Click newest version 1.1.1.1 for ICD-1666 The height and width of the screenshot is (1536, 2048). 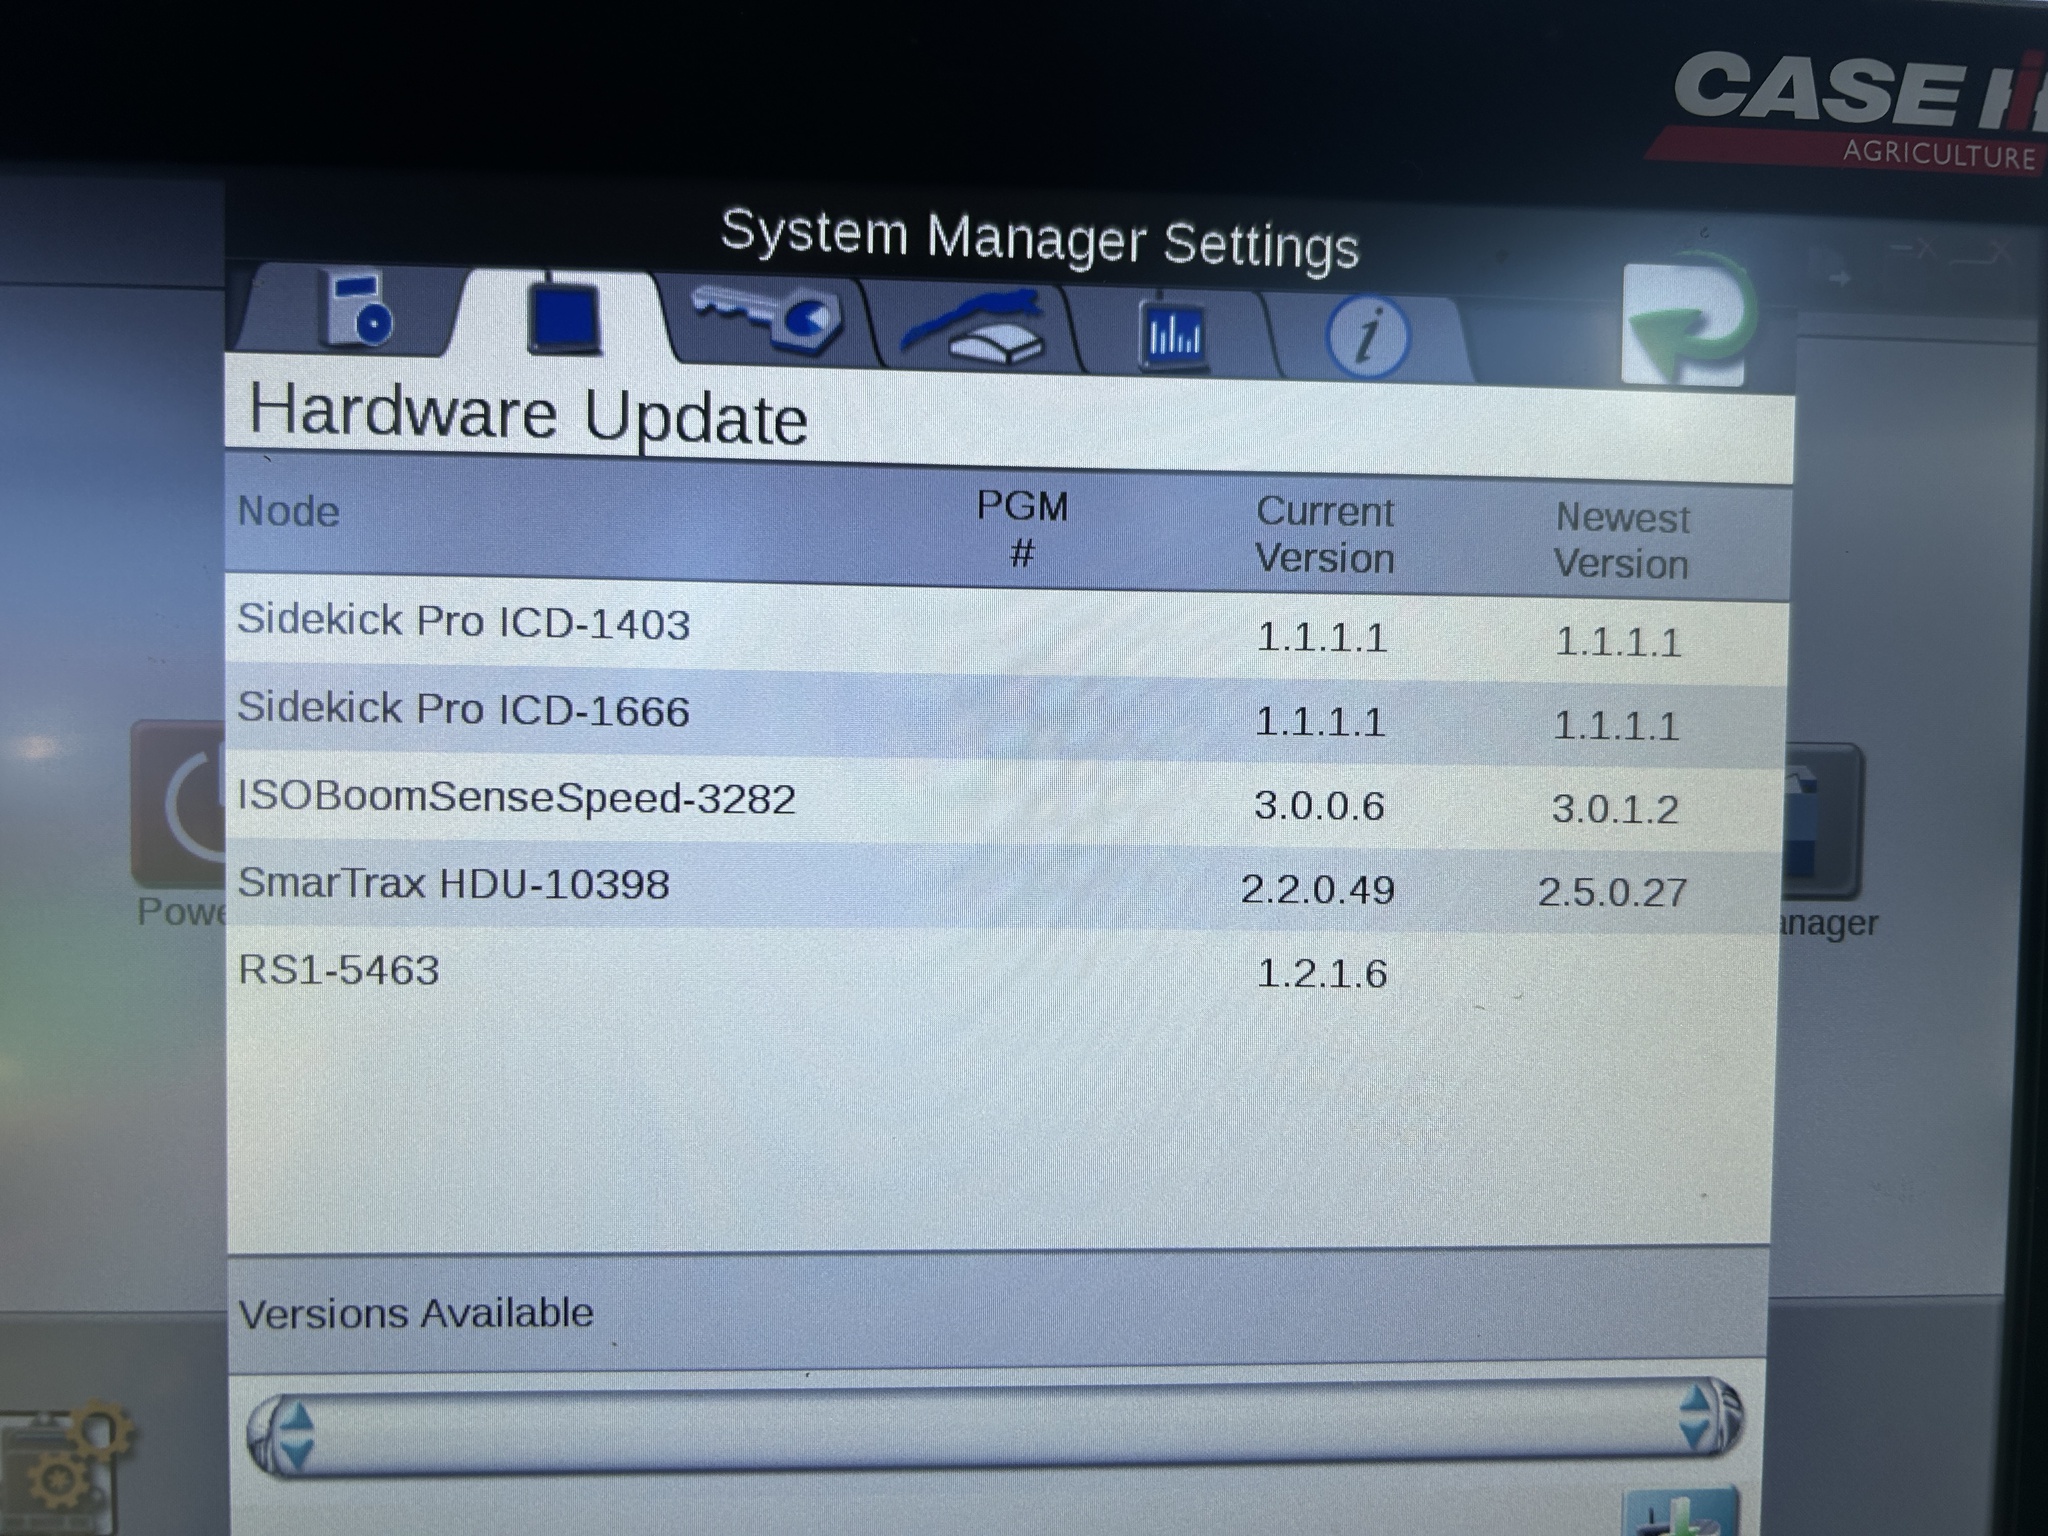1616,725
